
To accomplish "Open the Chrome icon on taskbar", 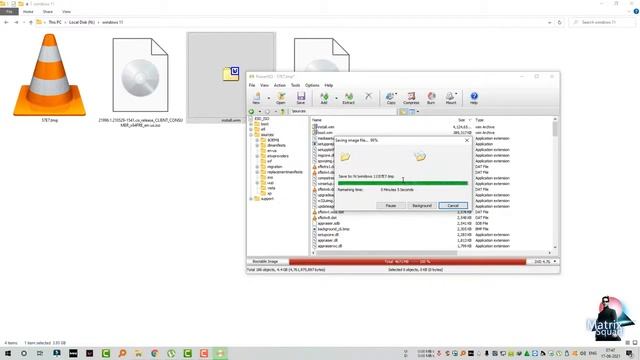I will click(155, 353).
